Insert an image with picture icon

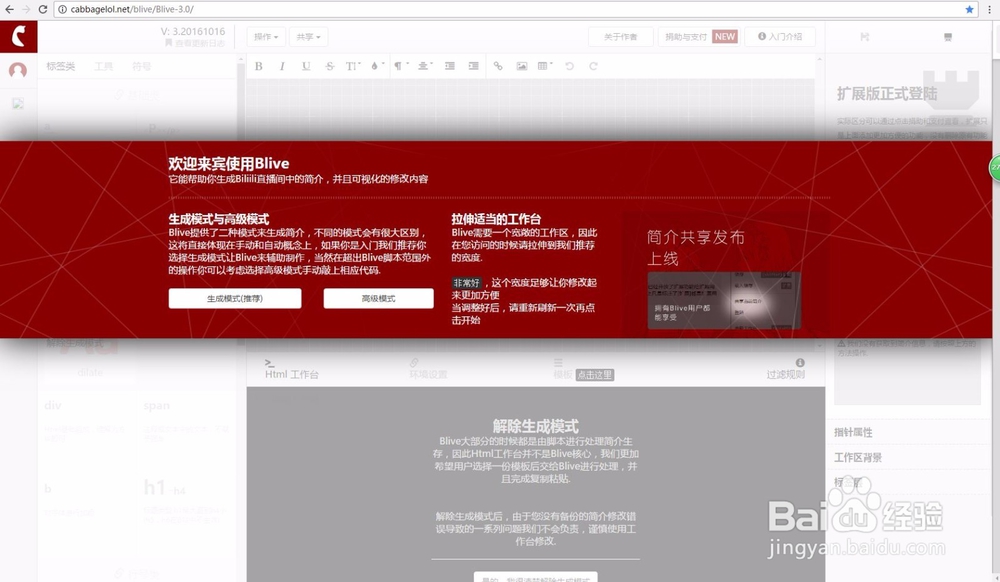click(x=522, y=66)
